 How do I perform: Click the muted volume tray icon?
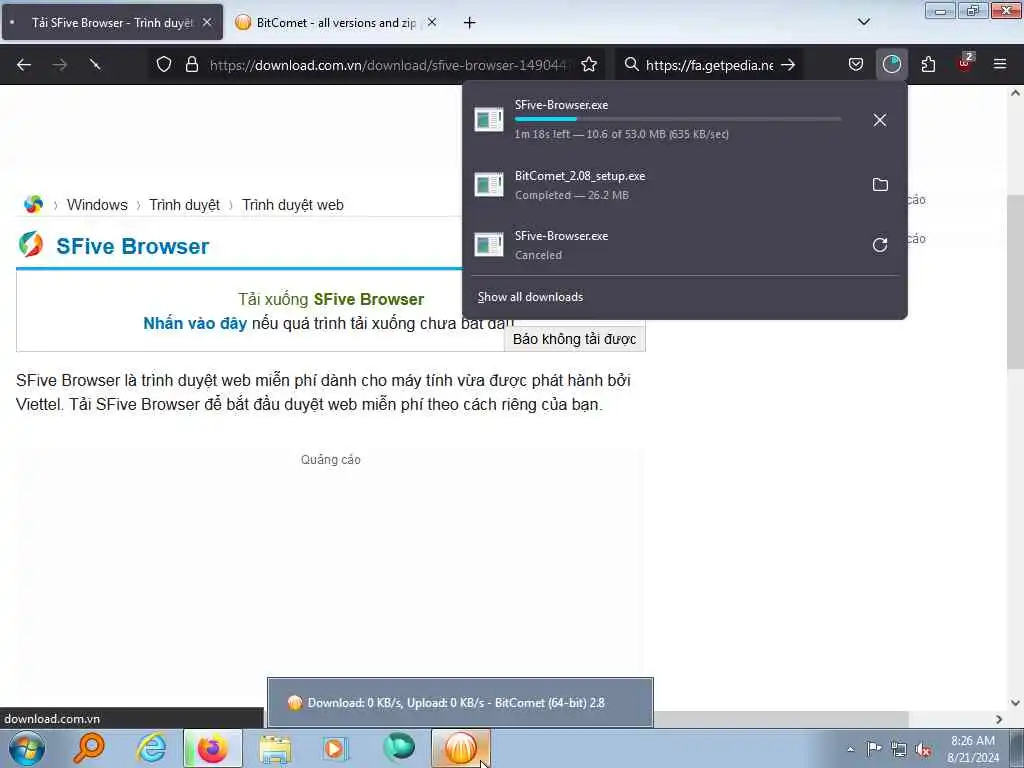pyautogui.click(x=923, y=749)
